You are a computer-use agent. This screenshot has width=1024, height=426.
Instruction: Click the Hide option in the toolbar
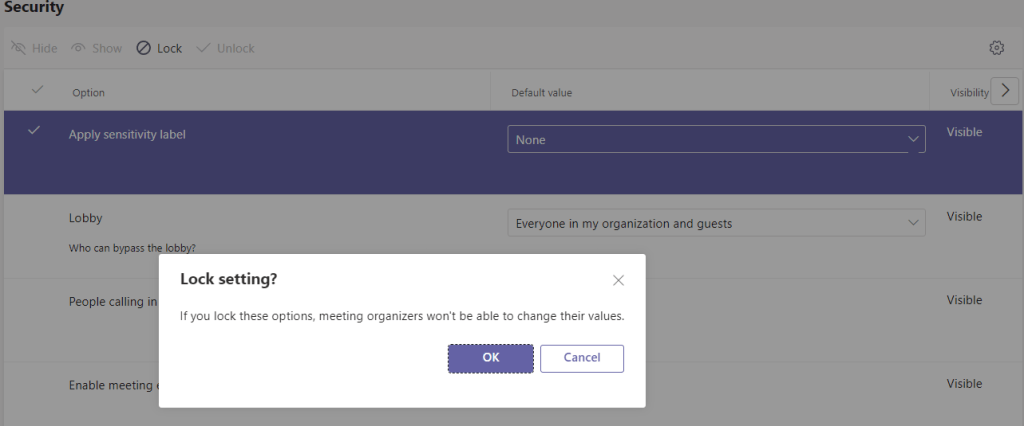point(33,48)
